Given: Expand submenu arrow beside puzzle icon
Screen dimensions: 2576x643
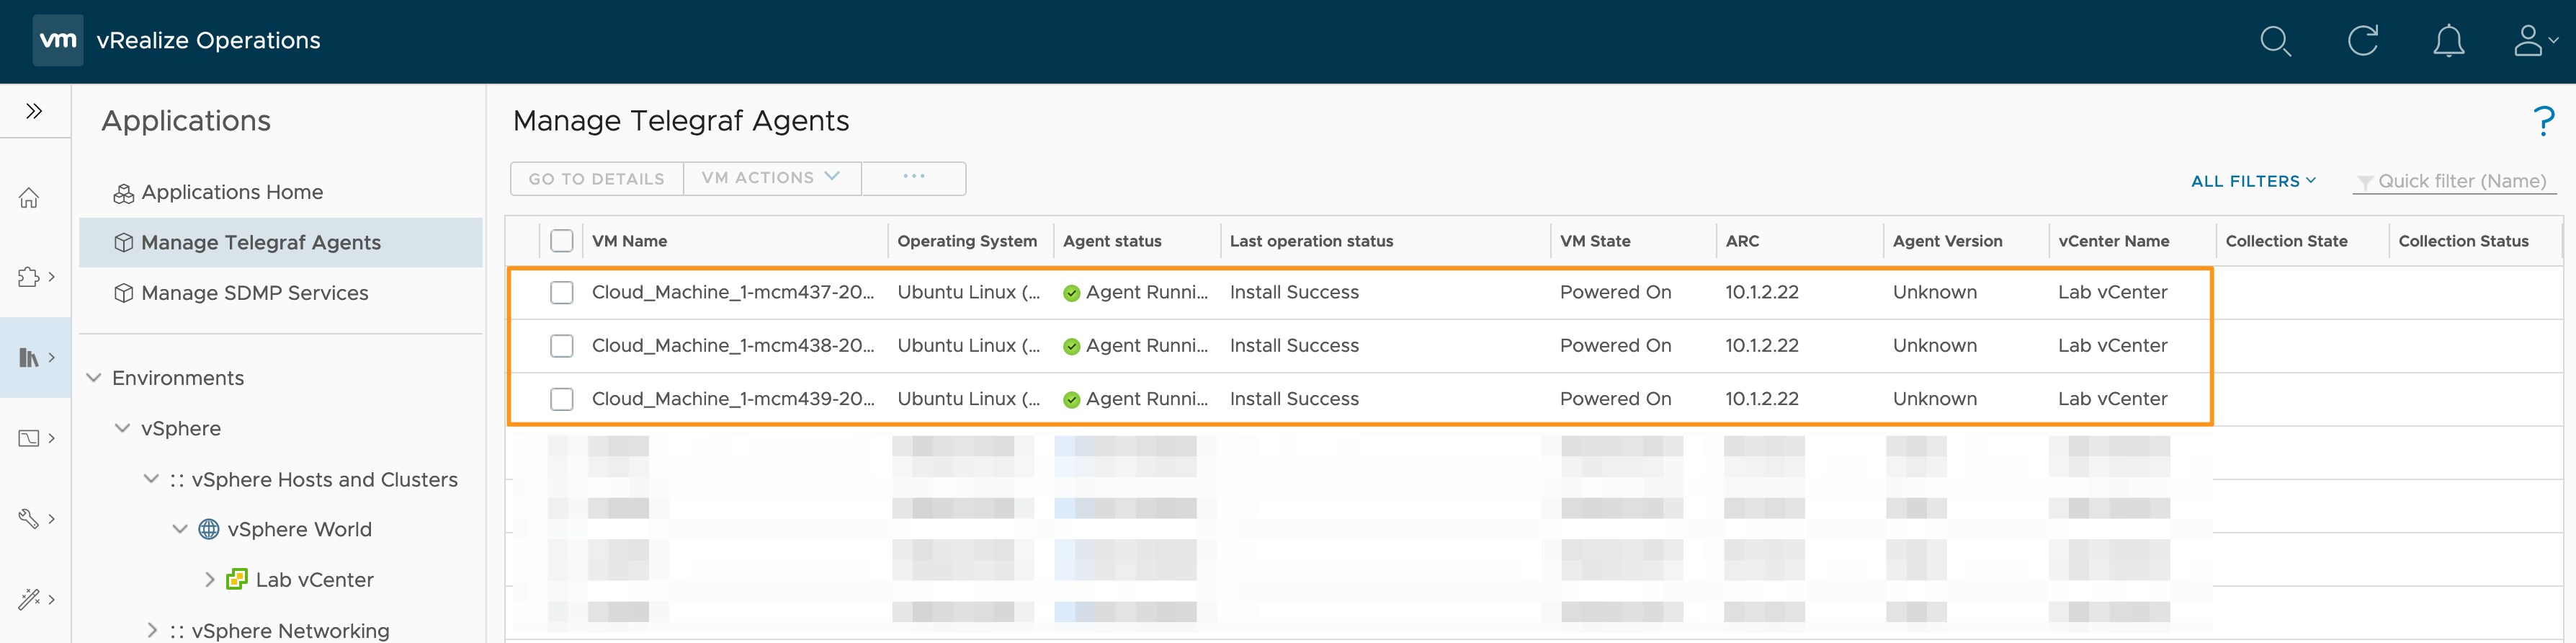Looking at the screenshot, I should point(52,277).
